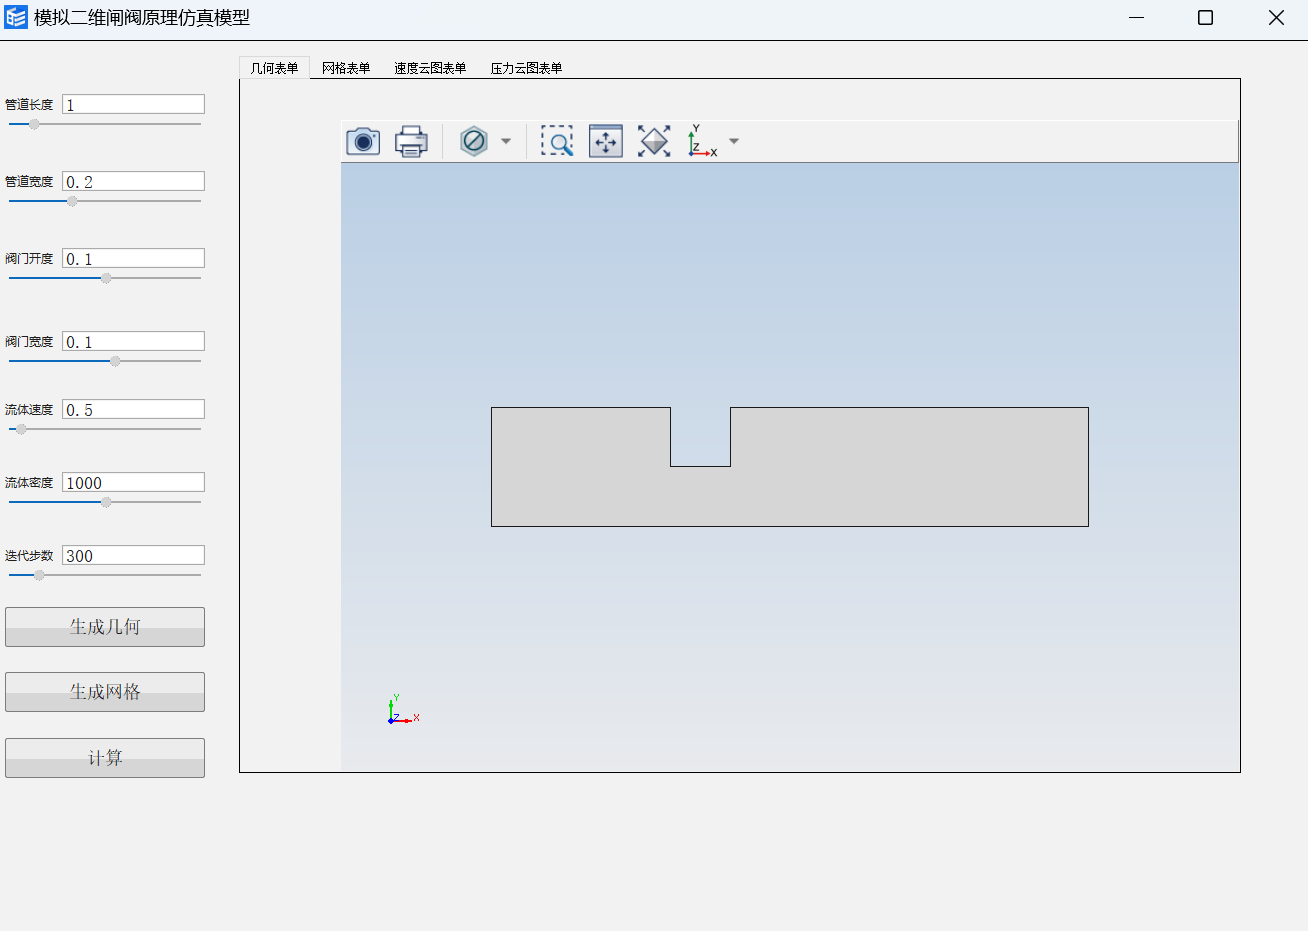The width and height of the screenshot is (1308, 931).
Task: Open the 压力云图表单 tab
Action: (x=526, y=68)
